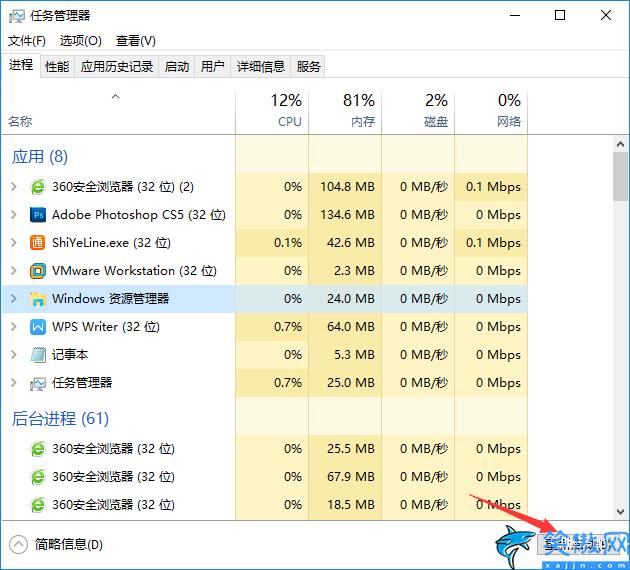The width and height of the screenshot is (630, 570).
Task: Sort by the CPU column header
Action: click(x=272, y=112)
